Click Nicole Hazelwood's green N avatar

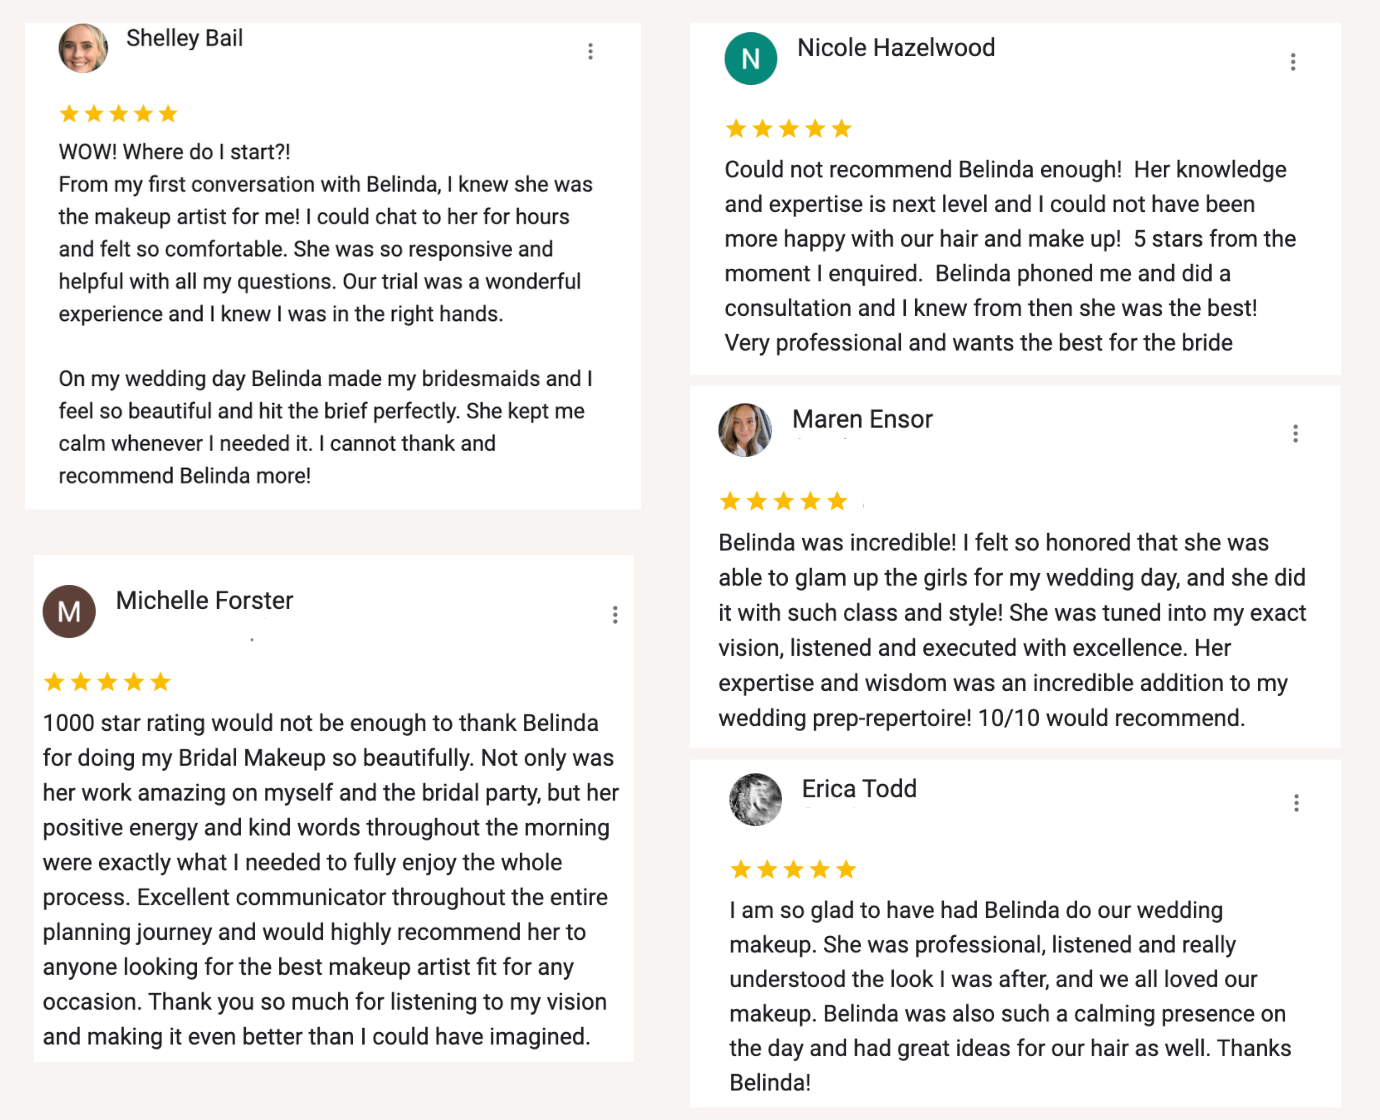coord(750,59)
